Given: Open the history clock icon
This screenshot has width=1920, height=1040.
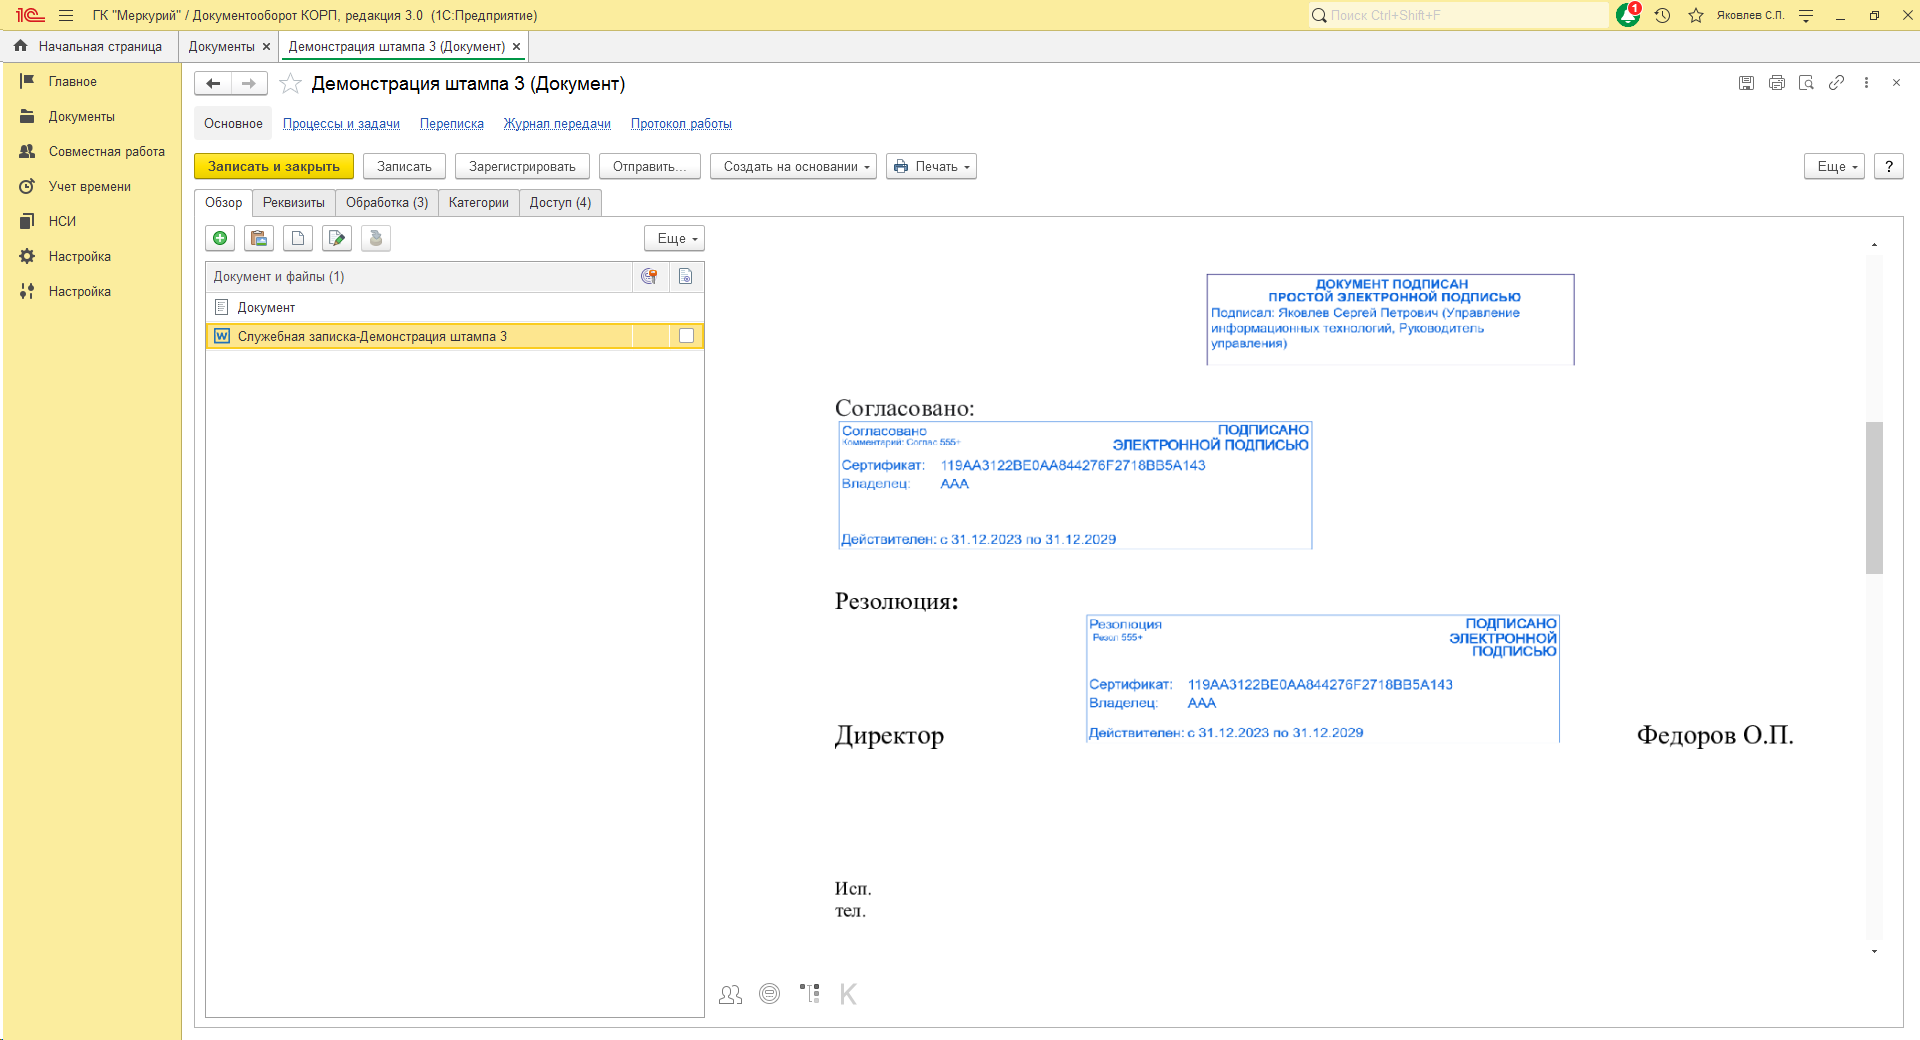Looking at the screenshot, I should [1662, 15].
